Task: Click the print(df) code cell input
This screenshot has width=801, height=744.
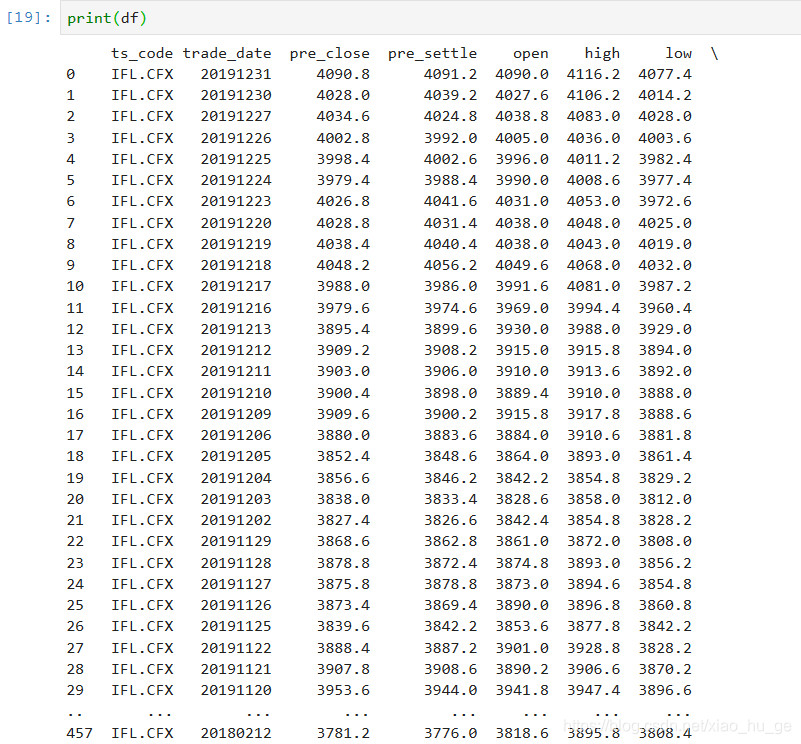Action: (430, 18)
